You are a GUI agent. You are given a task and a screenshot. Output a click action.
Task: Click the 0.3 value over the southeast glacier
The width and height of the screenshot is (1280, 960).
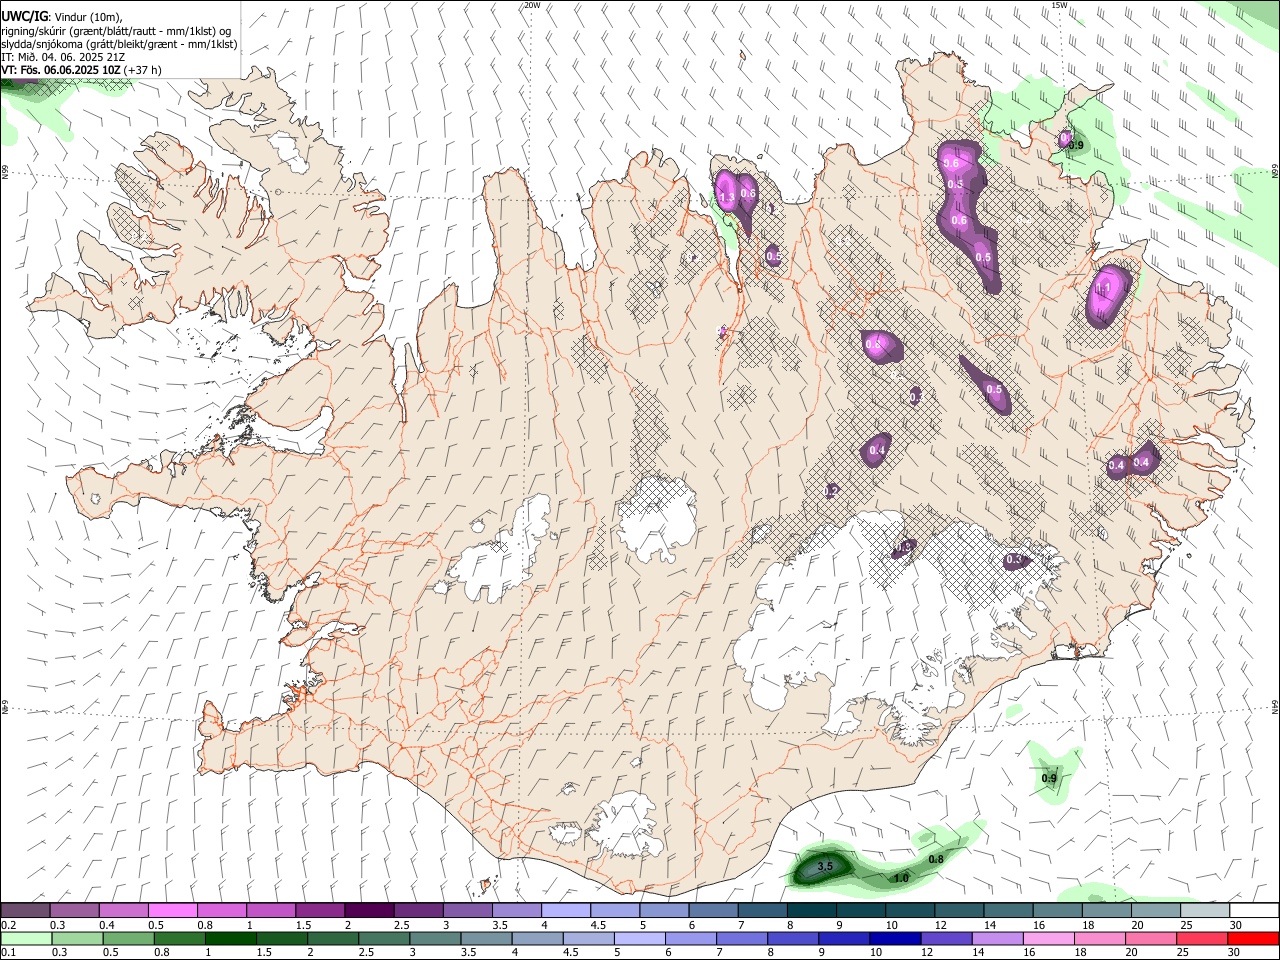[x=1015, y=560]
